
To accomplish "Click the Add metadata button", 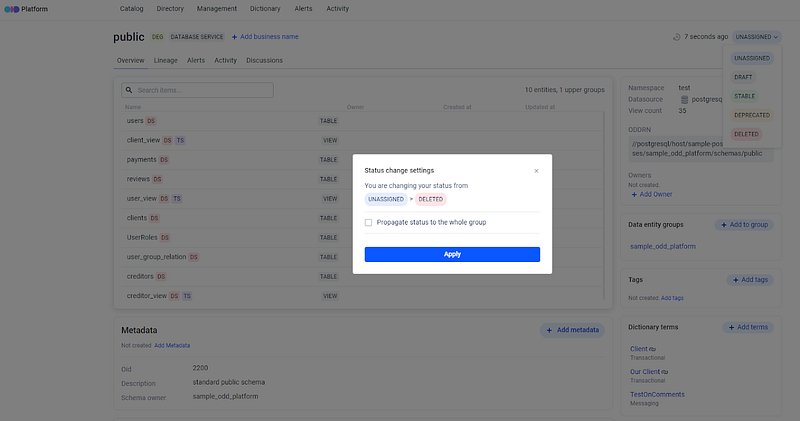I will click(572, 330).
